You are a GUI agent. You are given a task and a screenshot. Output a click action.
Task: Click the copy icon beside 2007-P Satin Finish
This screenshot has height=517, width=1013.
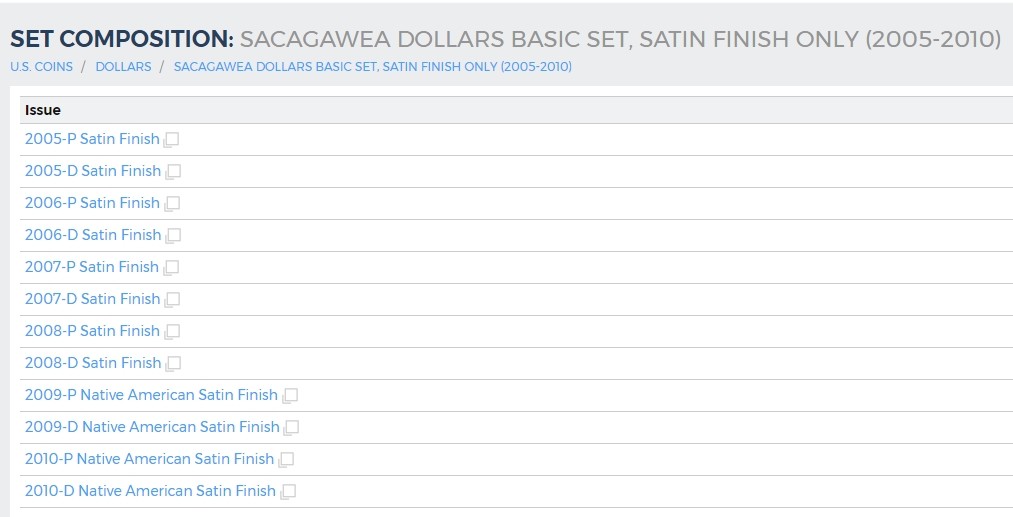point(171,268)
